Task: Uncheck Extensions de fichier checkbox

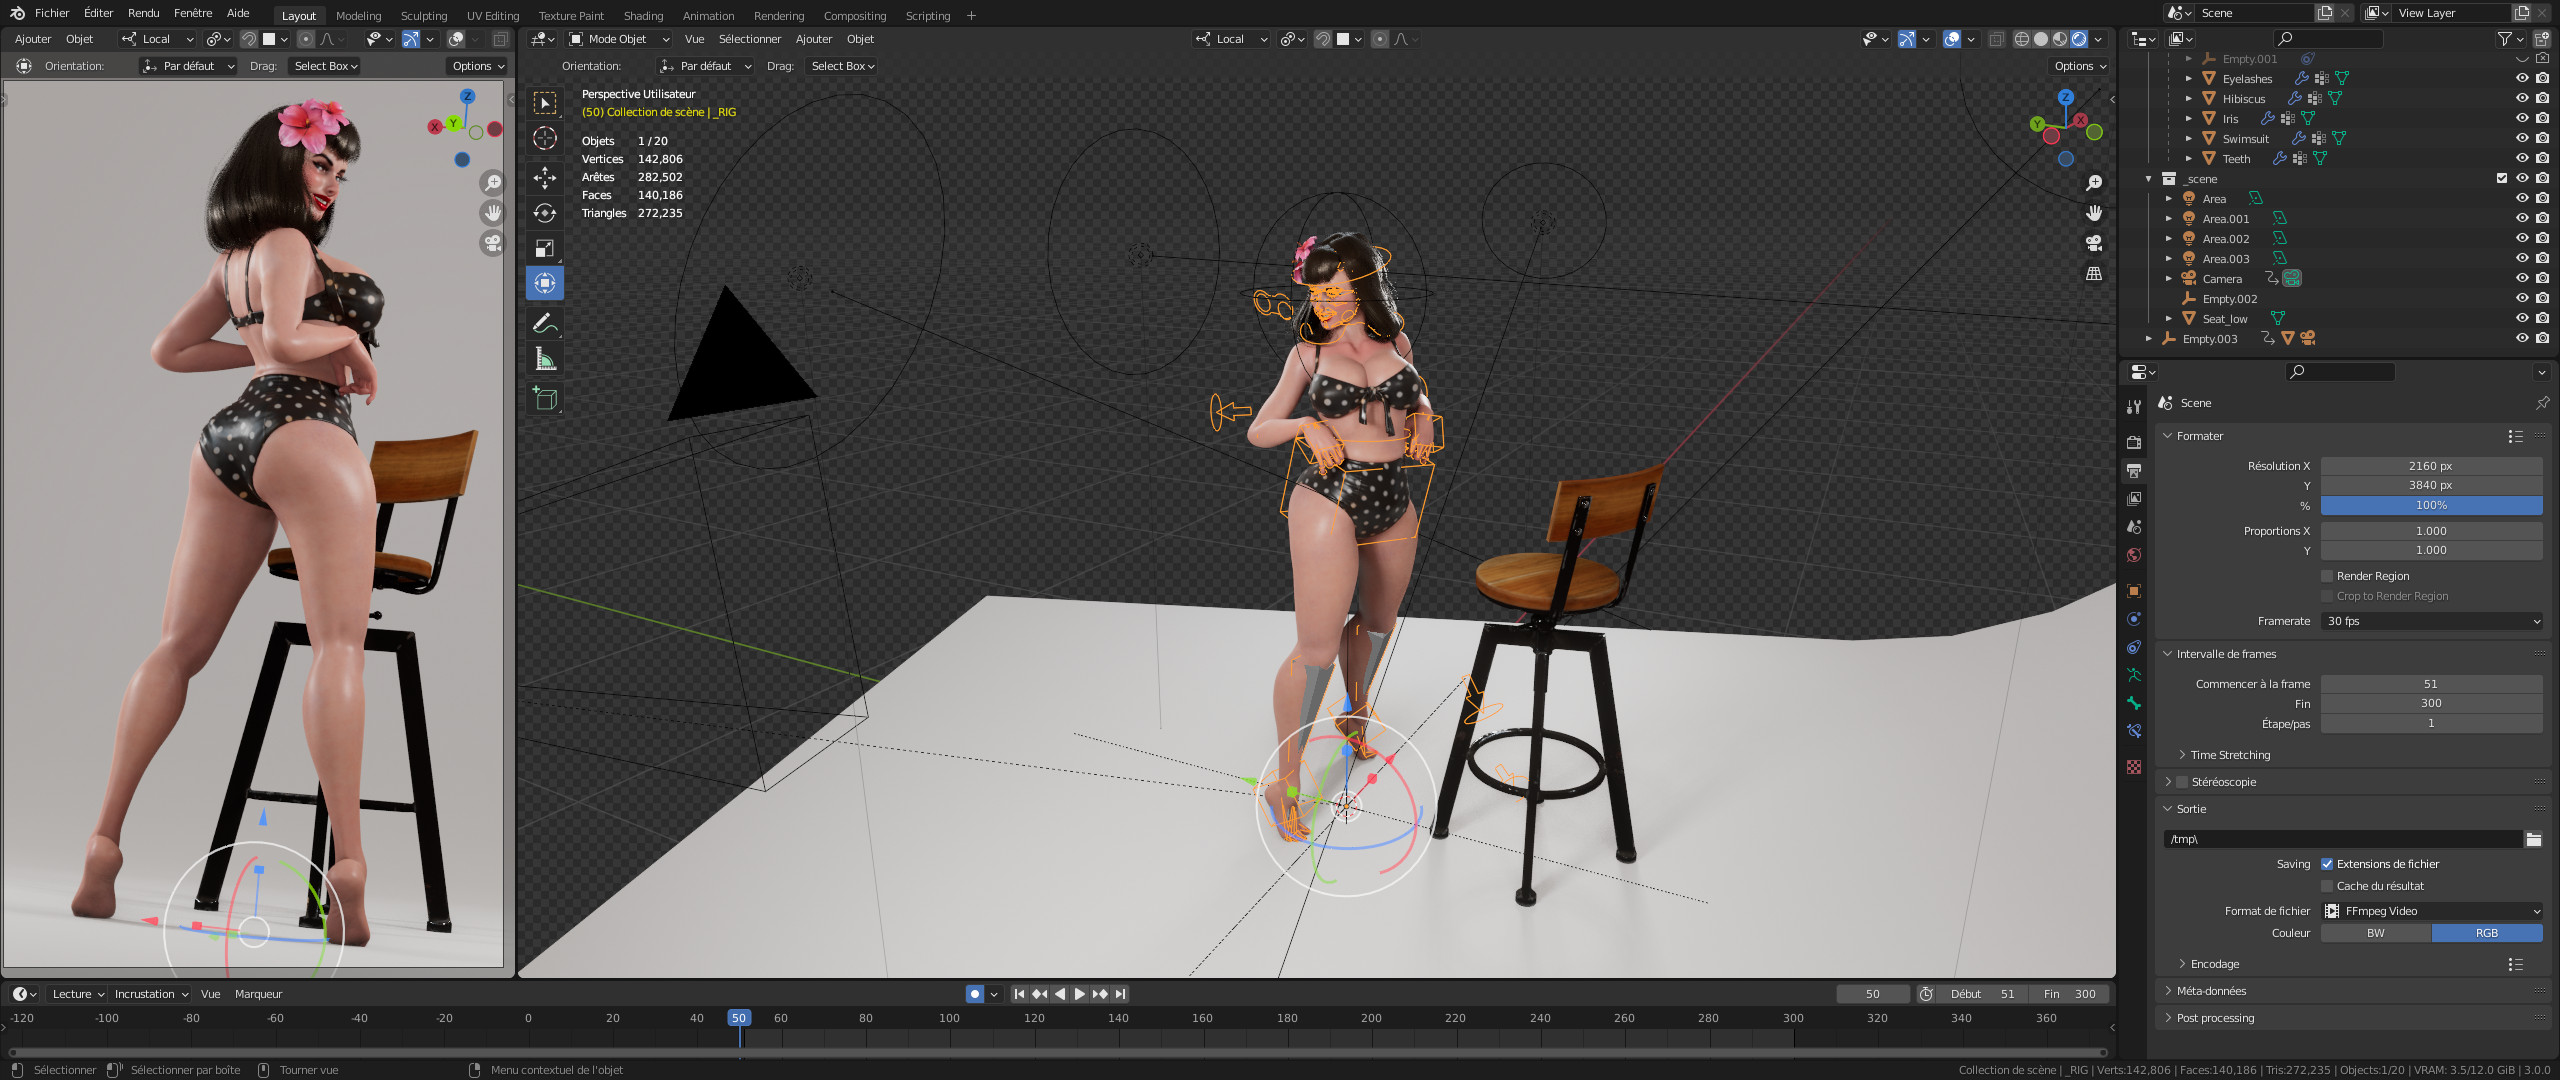Action: point(2327,864)
